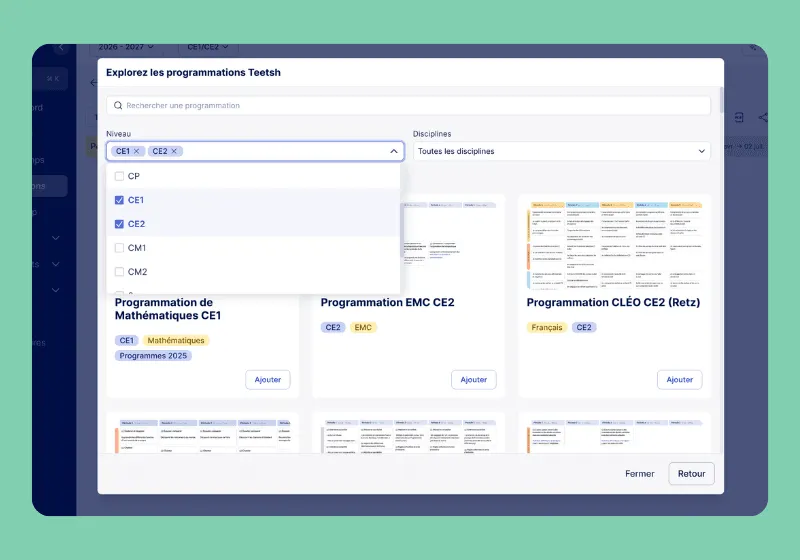Click the Fermer button
Viewport: 800px width, 560px height.
point(639,474)
